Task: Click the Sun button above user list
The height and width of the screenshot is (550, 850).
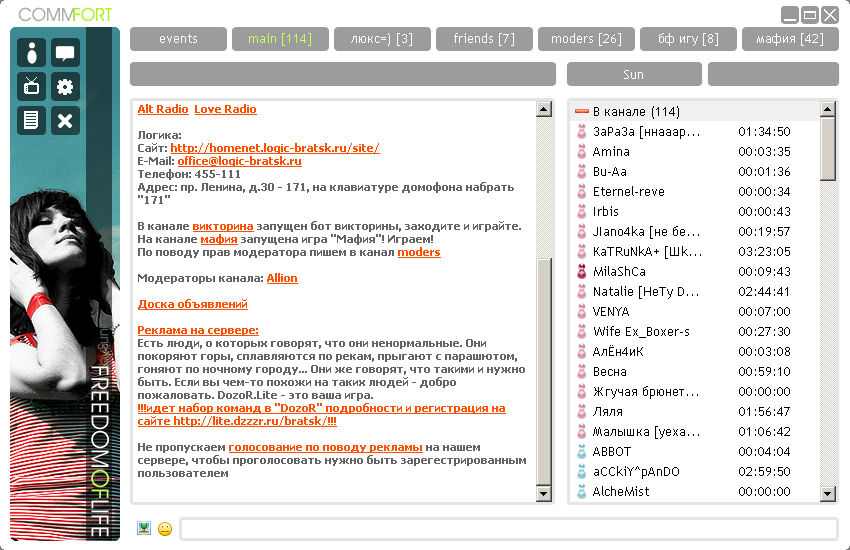Action: pos(634,75)
